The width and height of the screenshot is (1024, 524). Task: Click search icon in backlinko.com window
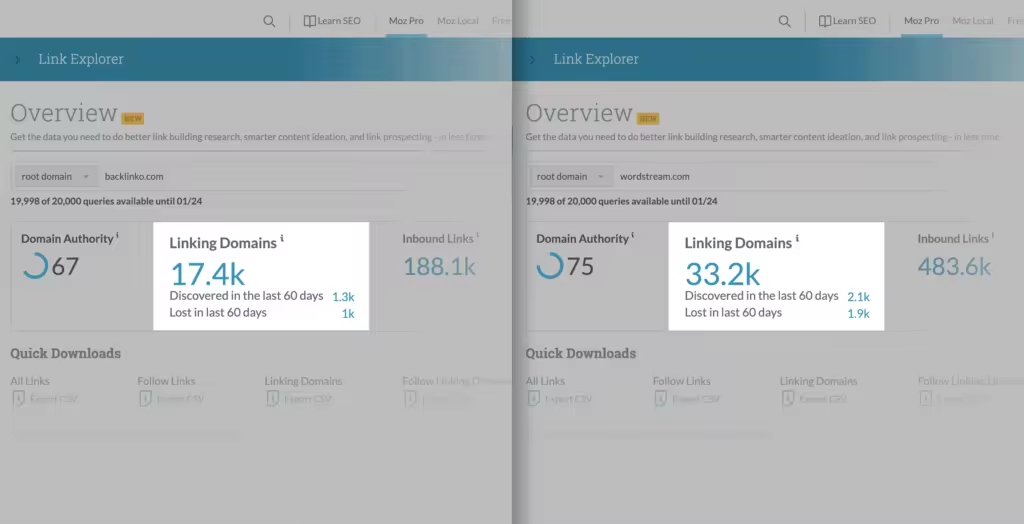point(269,21)
